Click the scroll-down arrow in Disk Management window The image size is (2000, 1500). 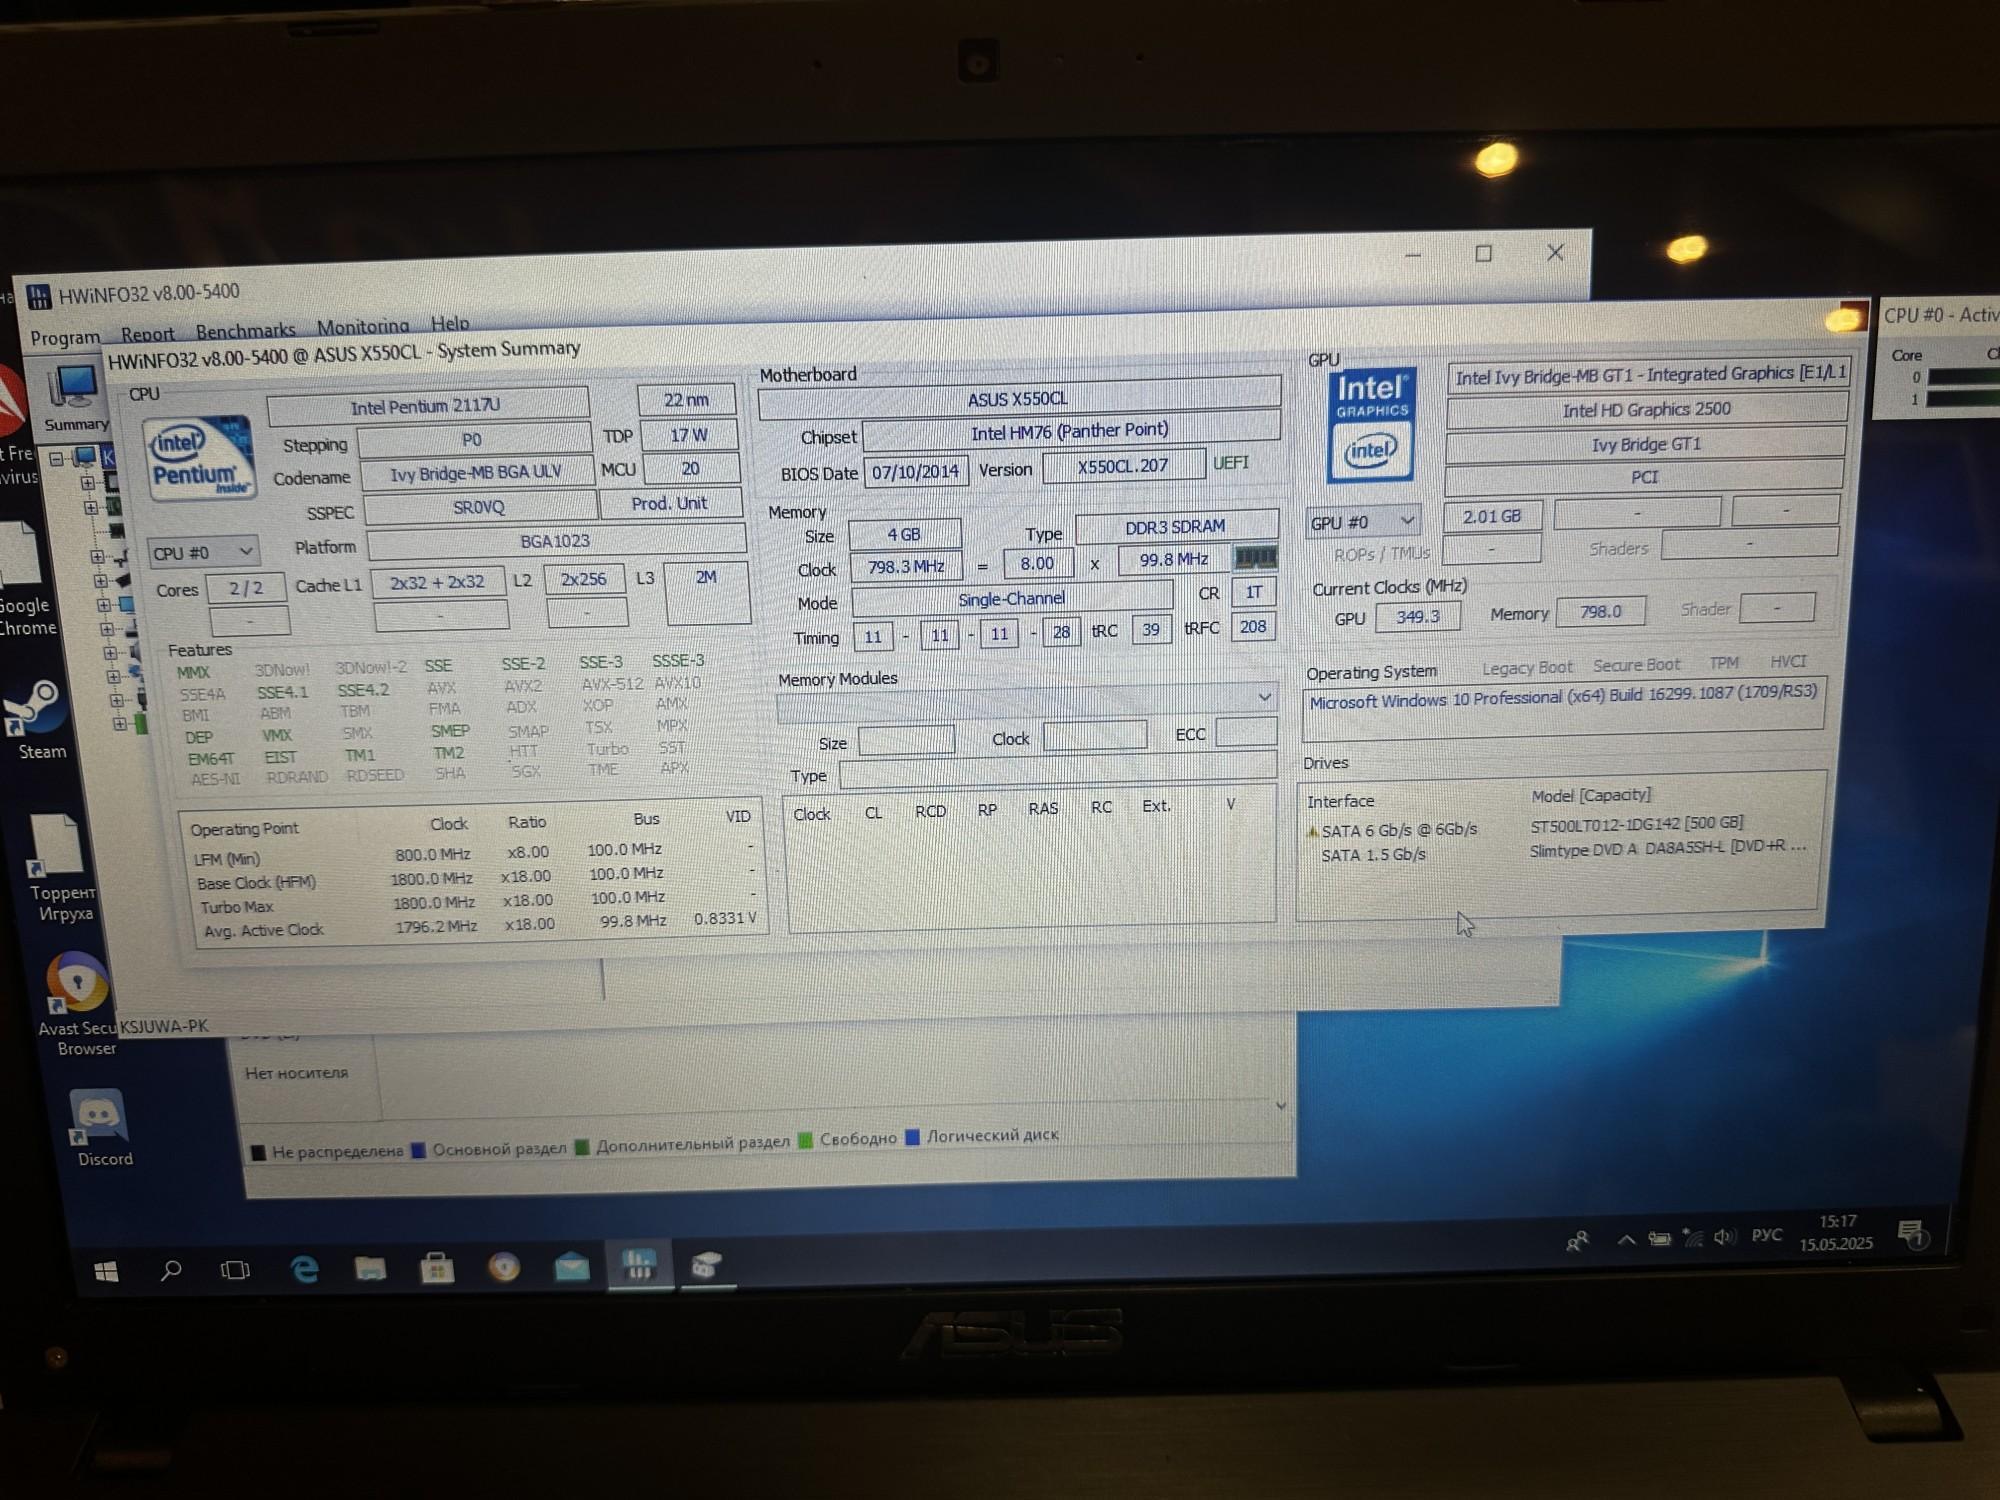point(1281,1106)
